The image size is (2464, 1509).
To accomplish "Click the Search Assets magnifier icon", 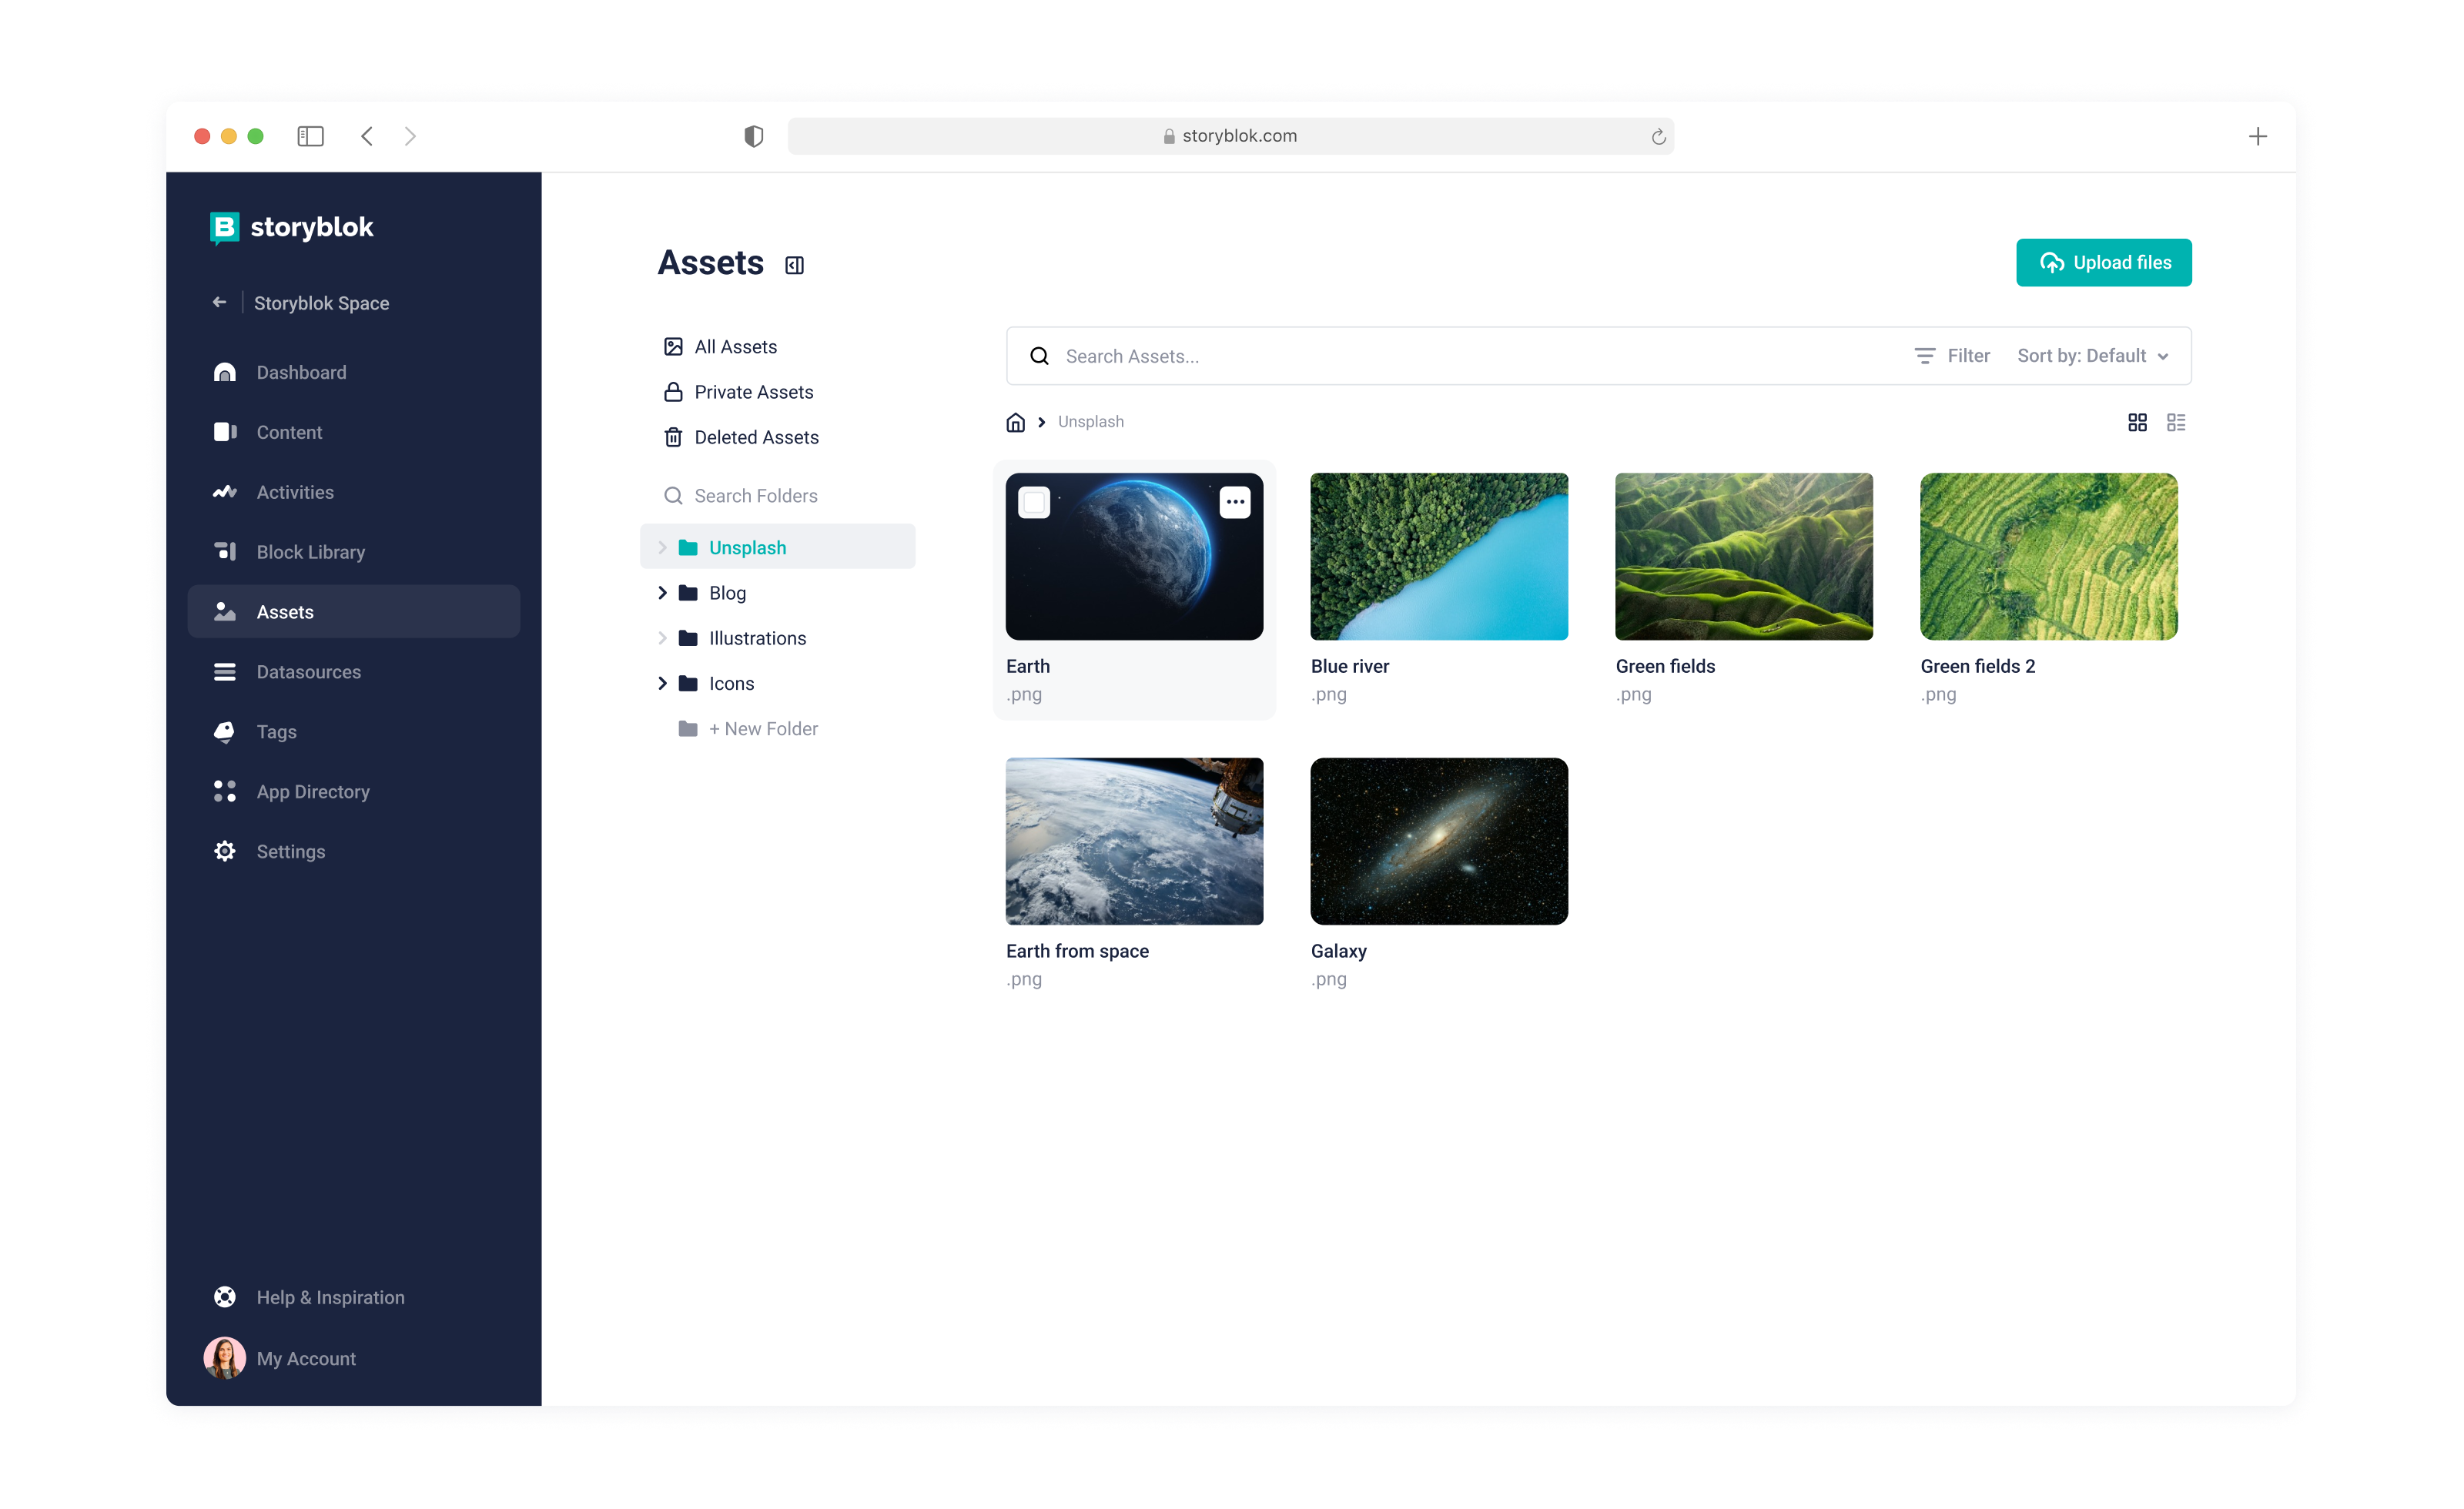I will click(1039, 356).
